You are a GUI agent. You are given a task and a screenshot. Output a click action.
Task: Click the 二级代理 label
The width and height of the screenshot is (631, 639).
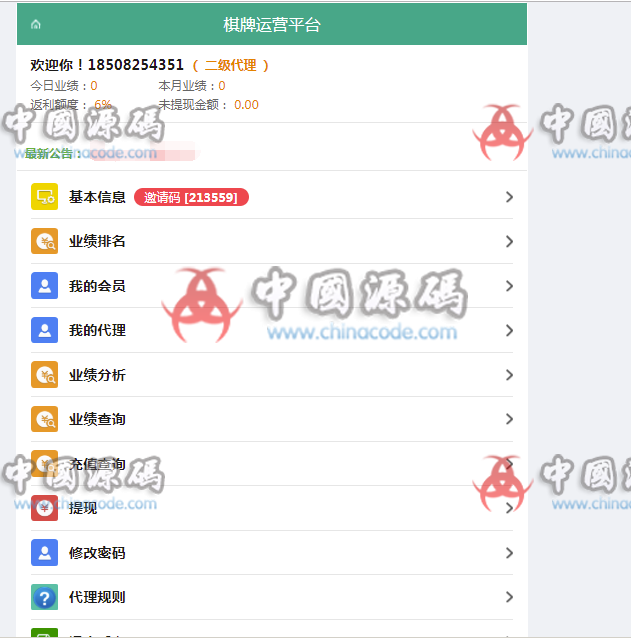click(231, 65)
